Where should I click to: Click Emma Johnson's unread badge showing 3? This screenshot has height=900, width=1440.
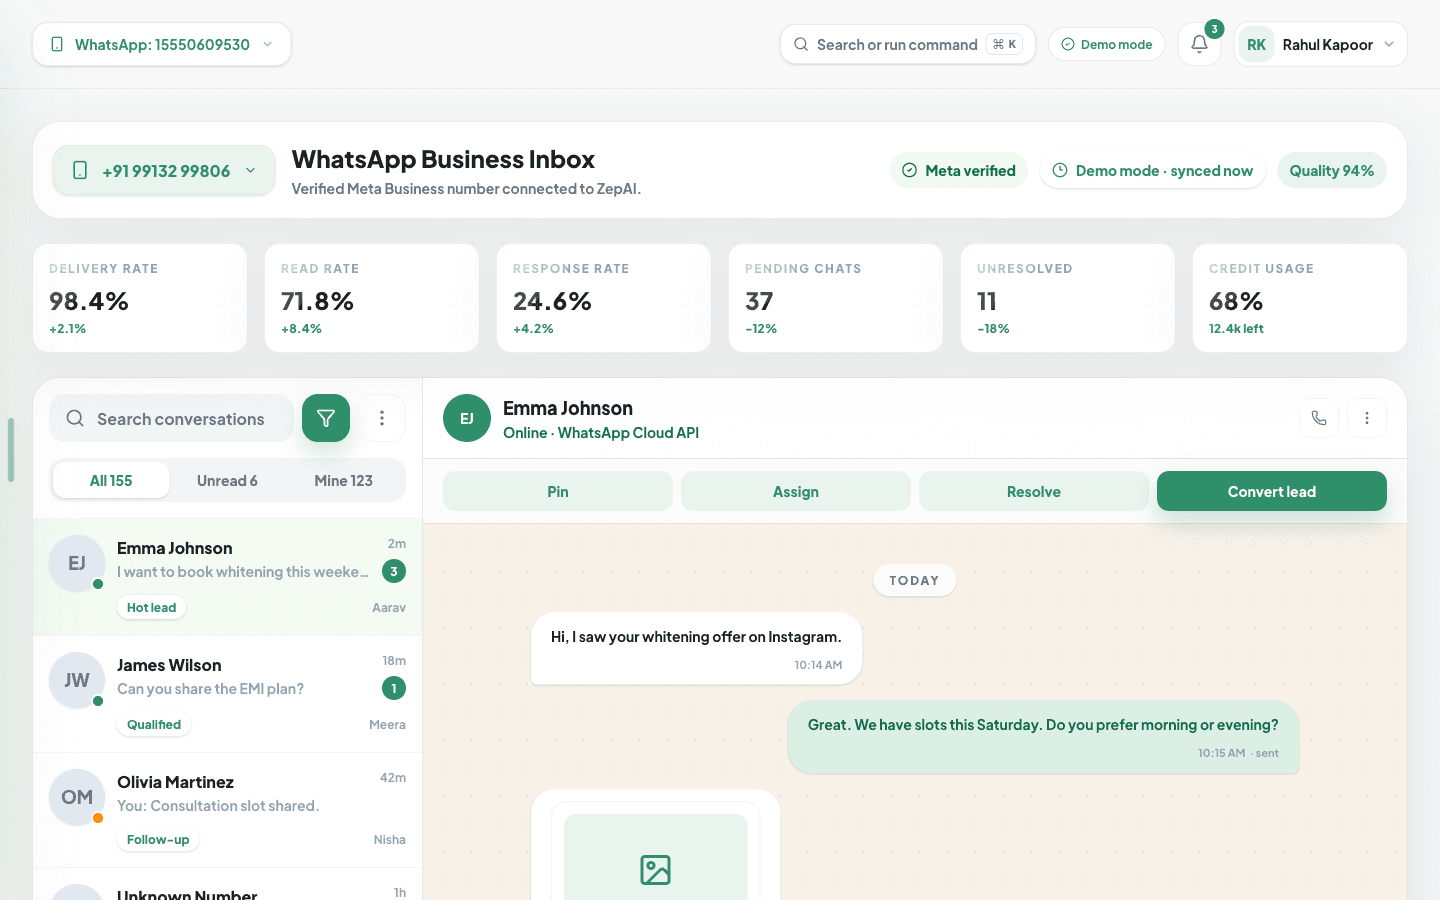coord(394,571)
